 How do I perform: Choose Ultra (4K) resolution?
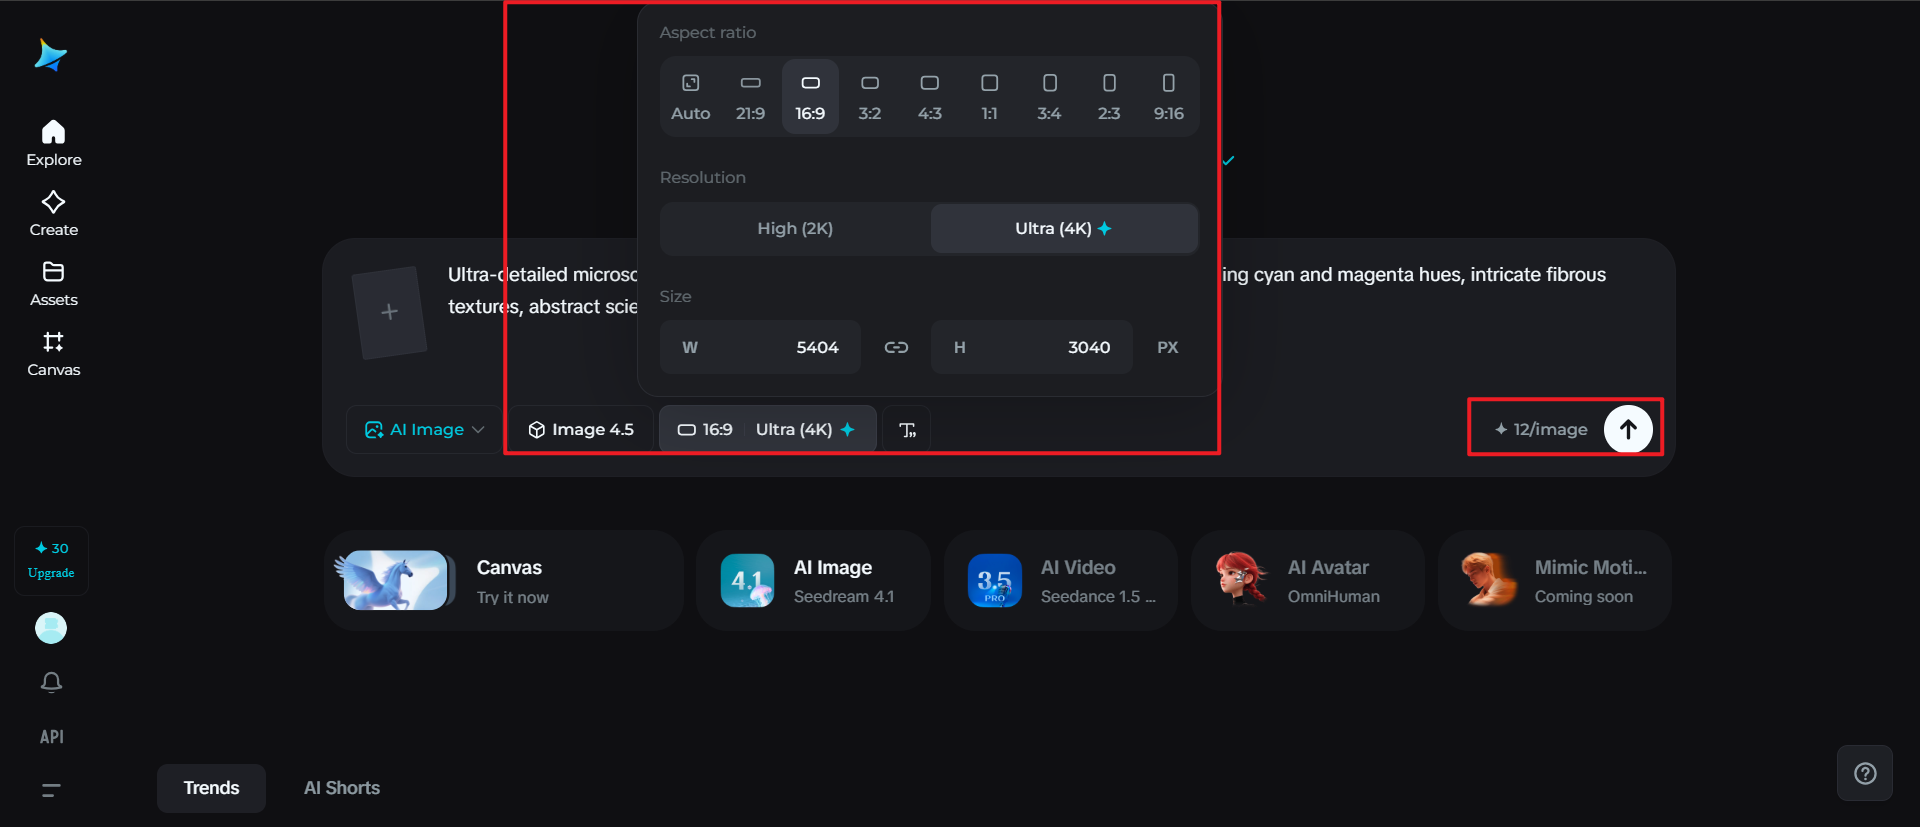point(1064,229)
